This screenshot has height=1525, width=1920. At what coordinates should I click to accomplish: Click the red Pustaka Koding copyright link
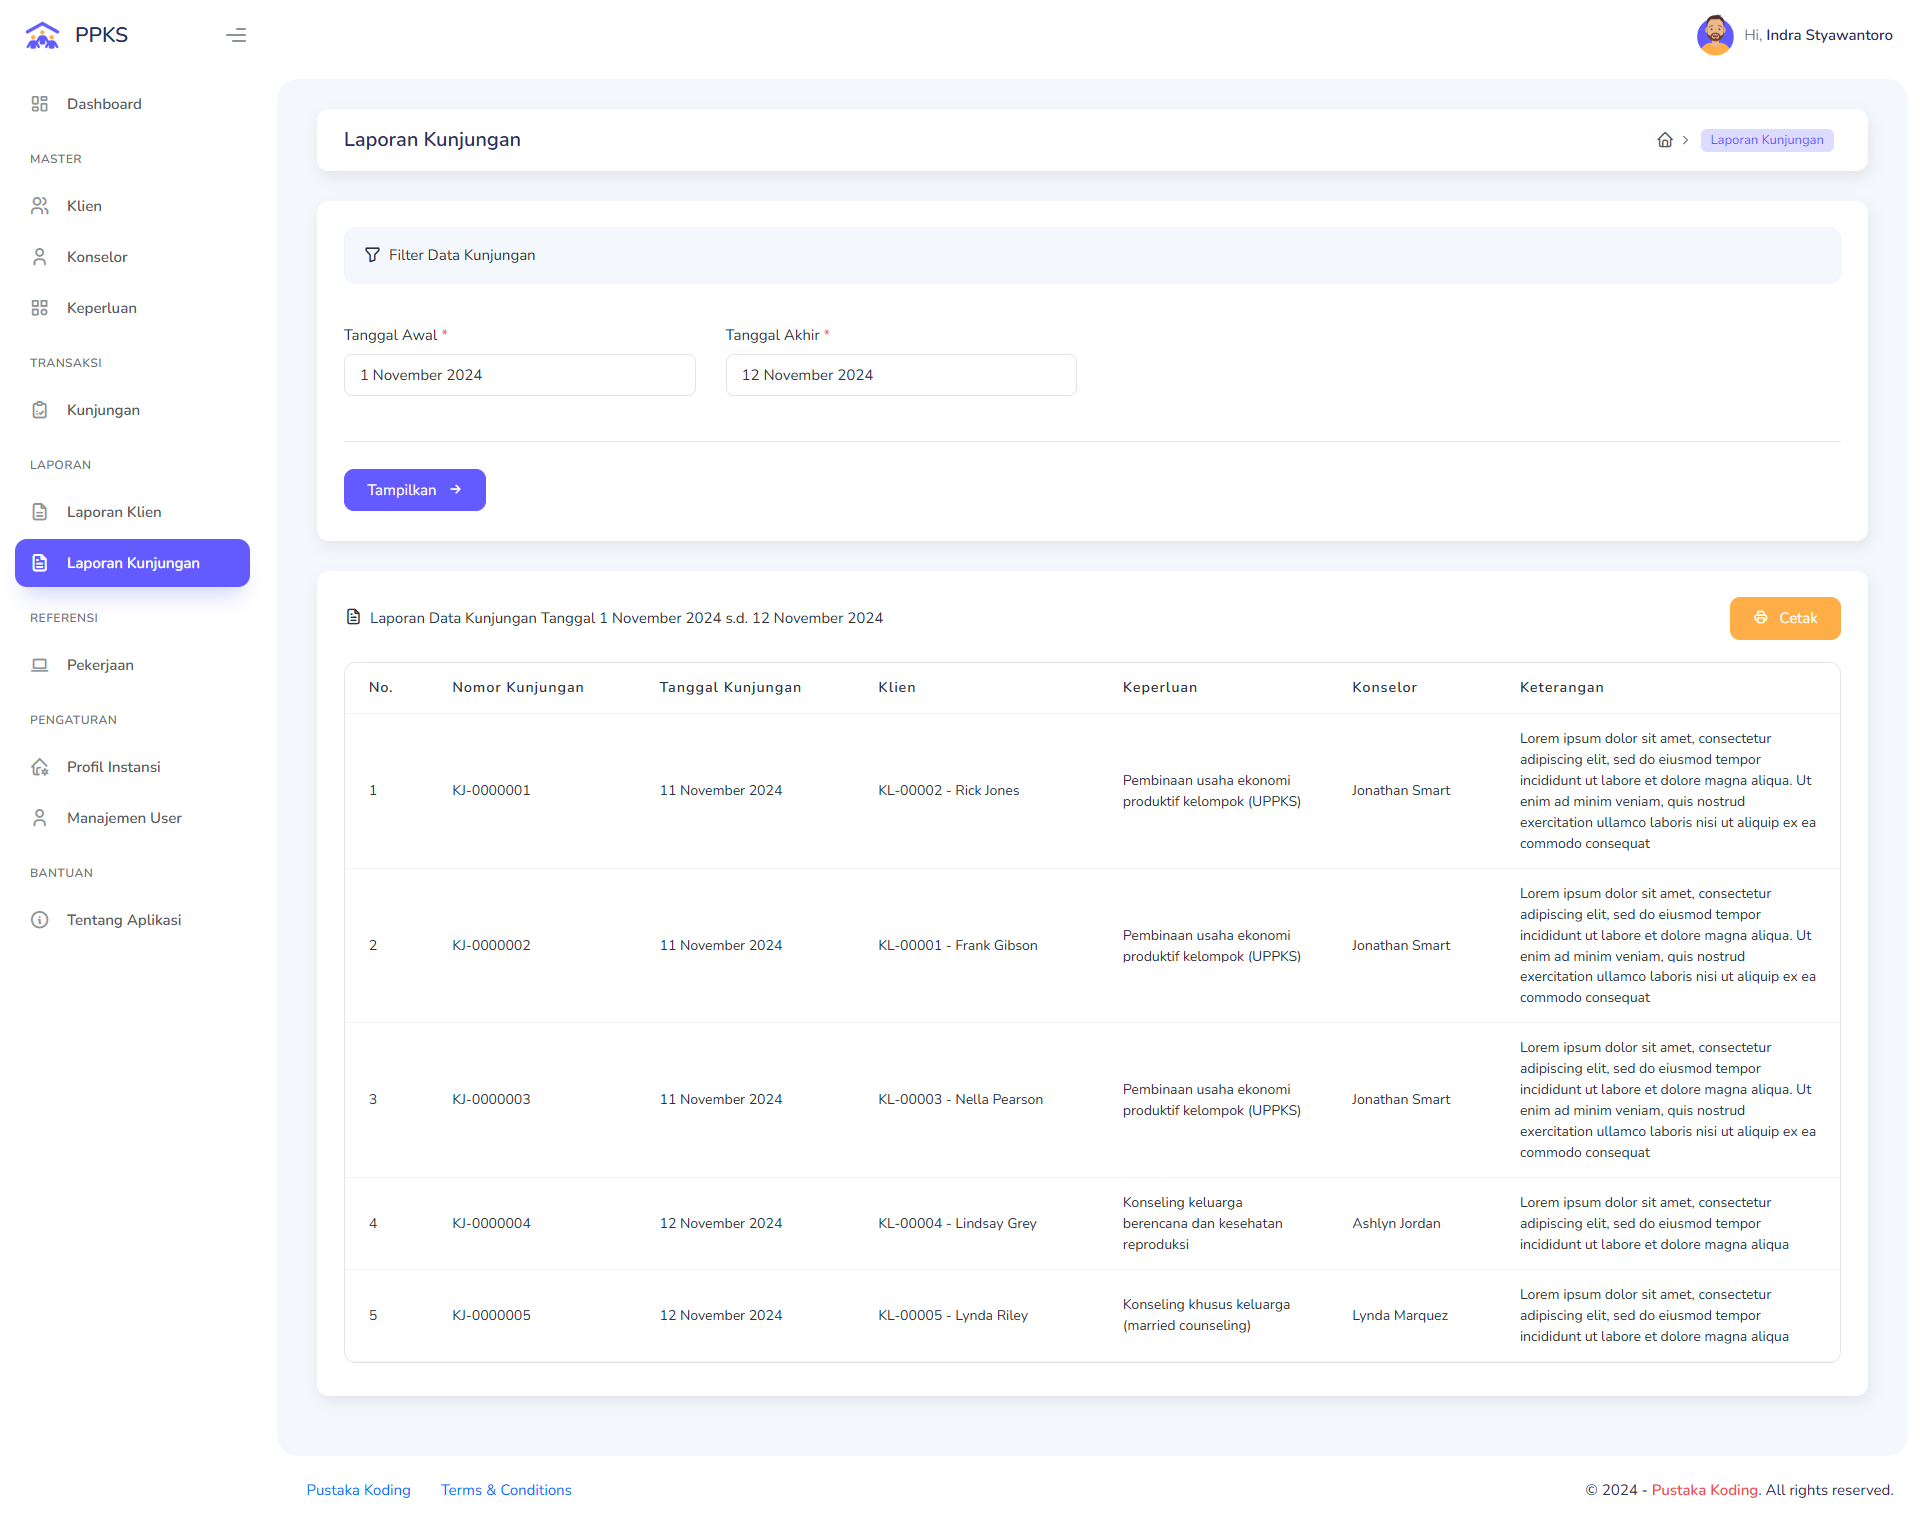point(1704,1490)
